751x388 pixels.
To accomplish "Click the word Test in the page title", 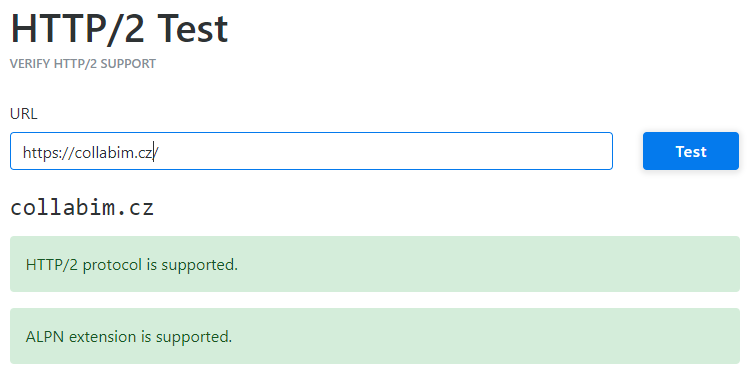I will pyautogui.click(x=192, y=29).
